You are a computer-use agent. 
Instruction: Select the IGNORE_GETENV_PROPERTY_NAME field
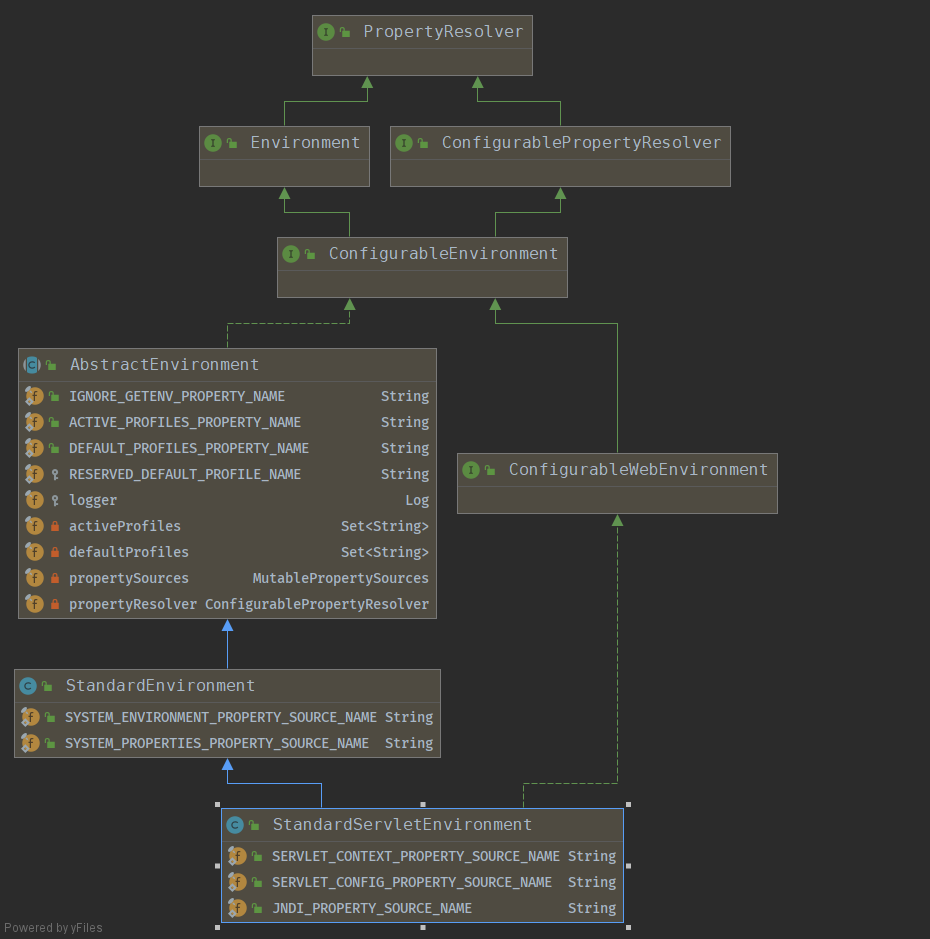[177, 396]
